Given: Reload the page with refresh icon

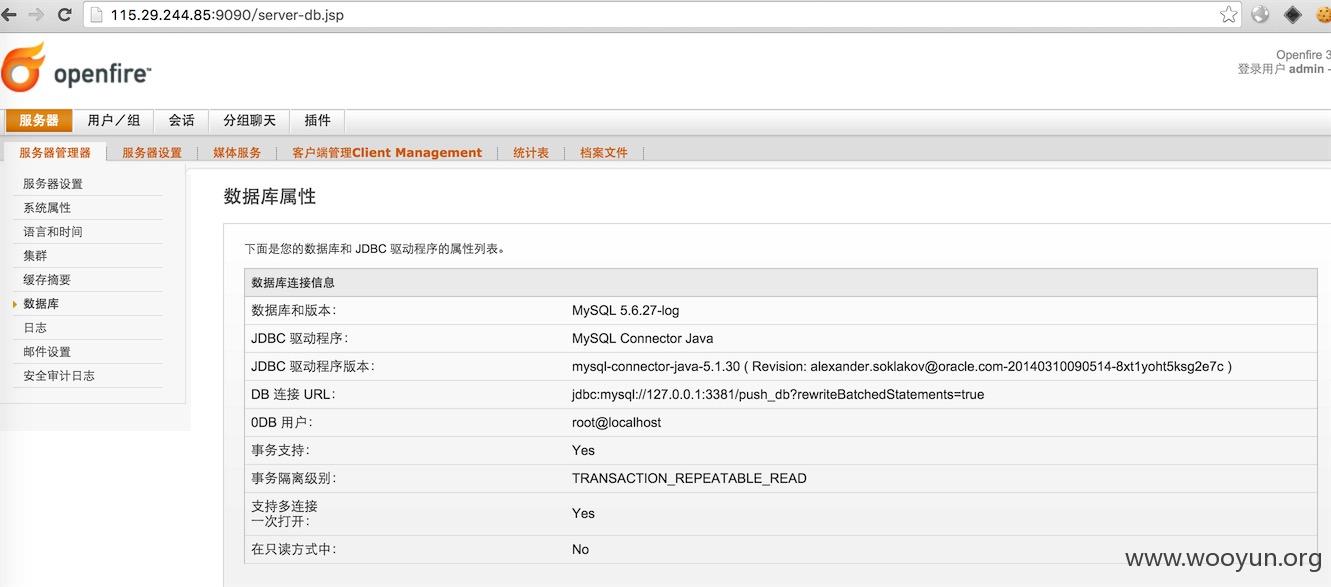Looking at the screenshot, I should pos(65,15).
